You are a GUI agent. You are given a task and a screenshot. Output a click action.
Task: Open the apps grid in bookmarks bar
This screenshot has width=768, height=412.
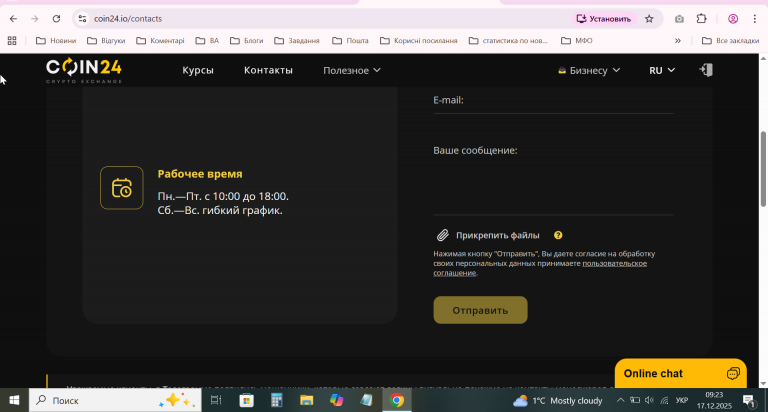[x=12, y=41]
